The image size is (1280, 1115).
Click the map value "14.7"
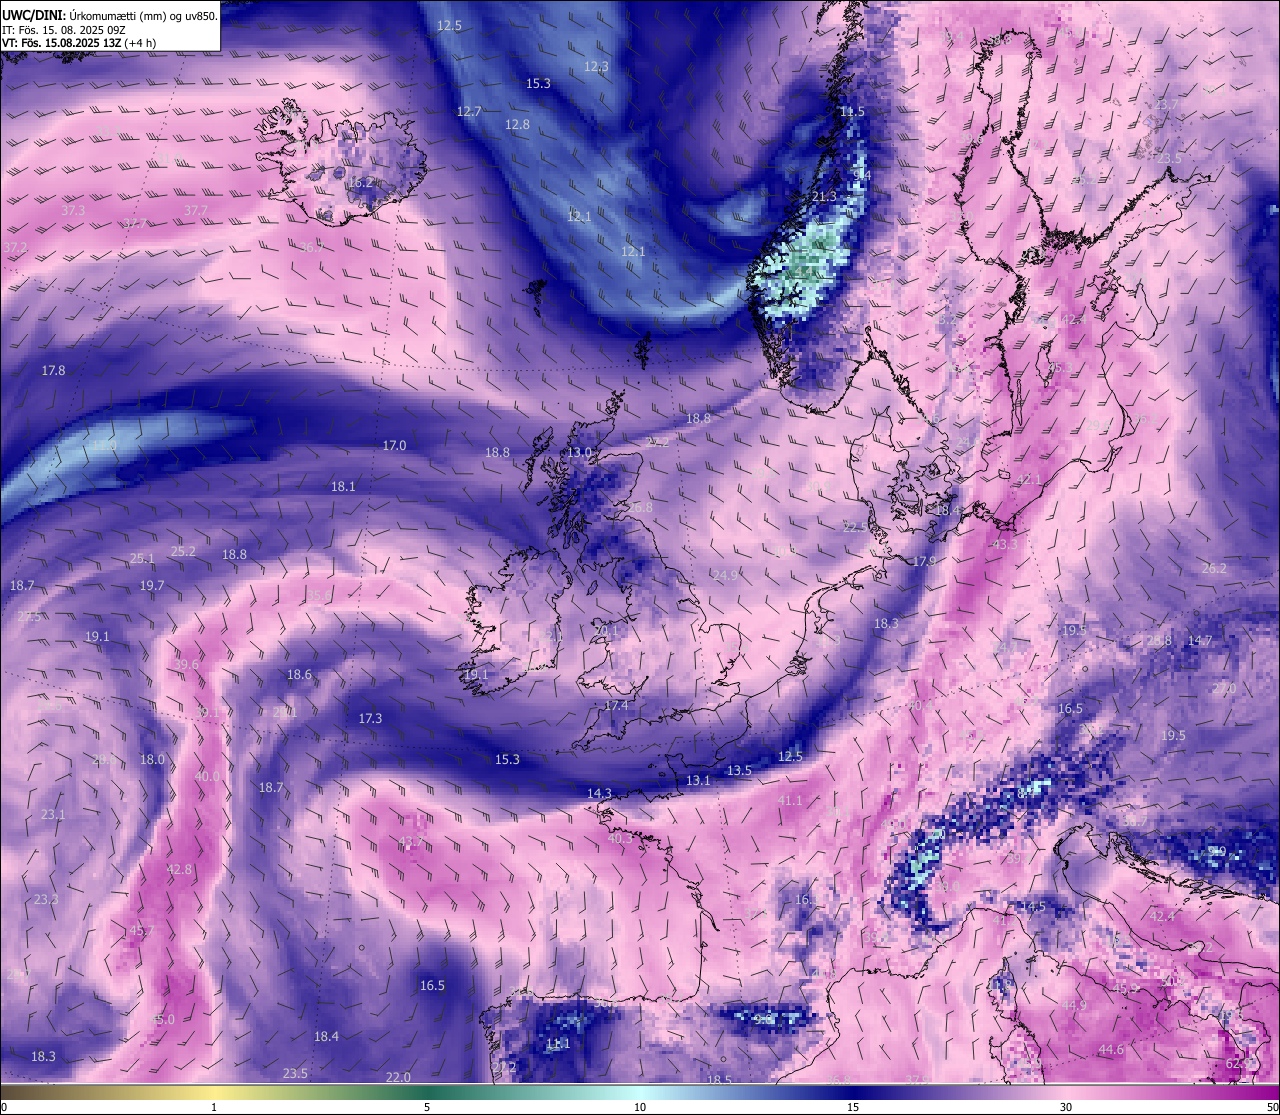pos(1200,641)
